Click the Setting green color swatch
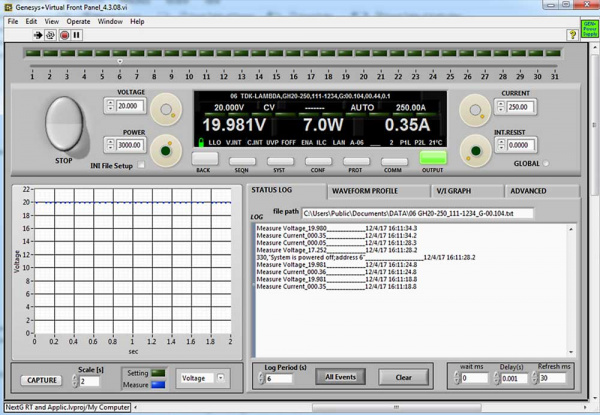The height and width of the screenshot is (415, 600). 158,373
